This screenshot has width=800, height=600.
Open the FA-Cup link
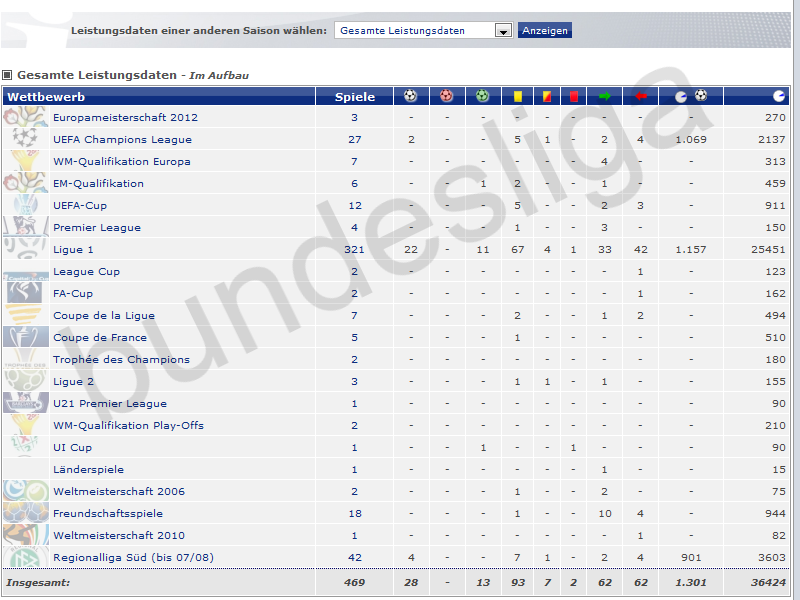[73, 293]
